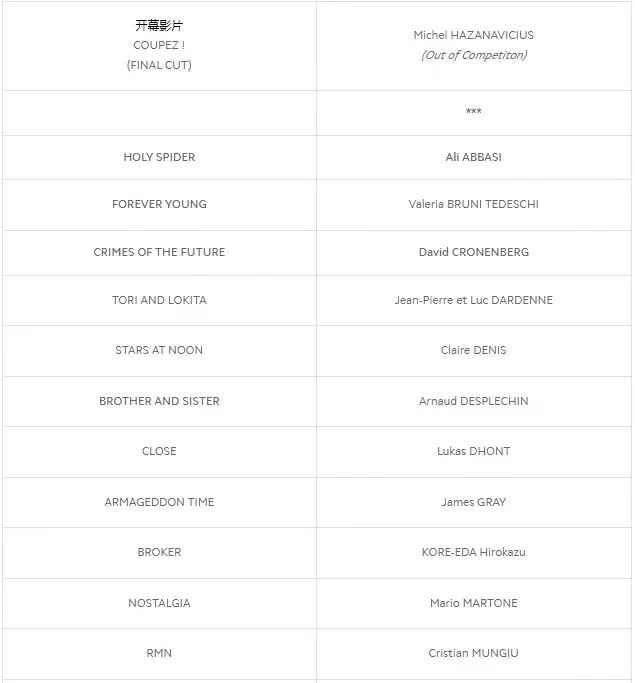Click the TORI AND LOKITA entry
635x683 pixels.
point(159,300)
